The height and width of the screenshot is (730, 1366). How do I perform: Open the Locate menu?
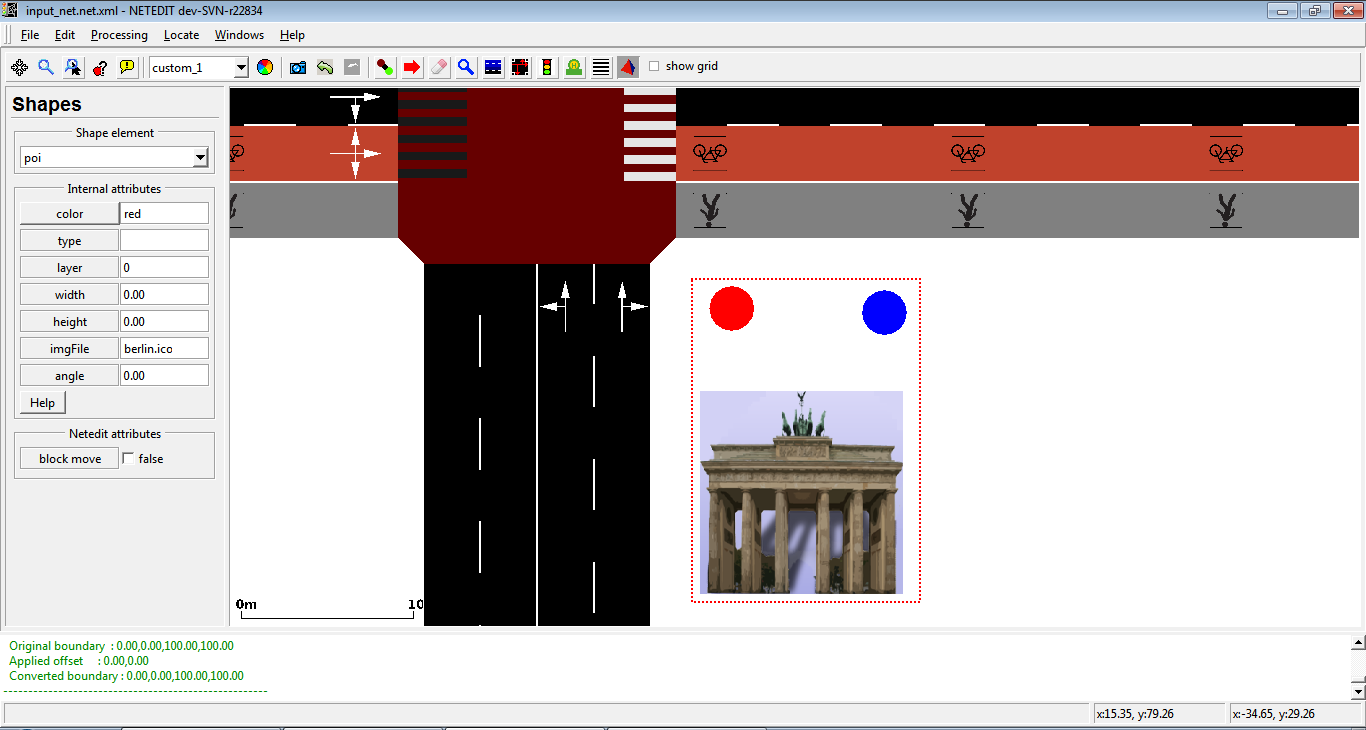point(181,35)
